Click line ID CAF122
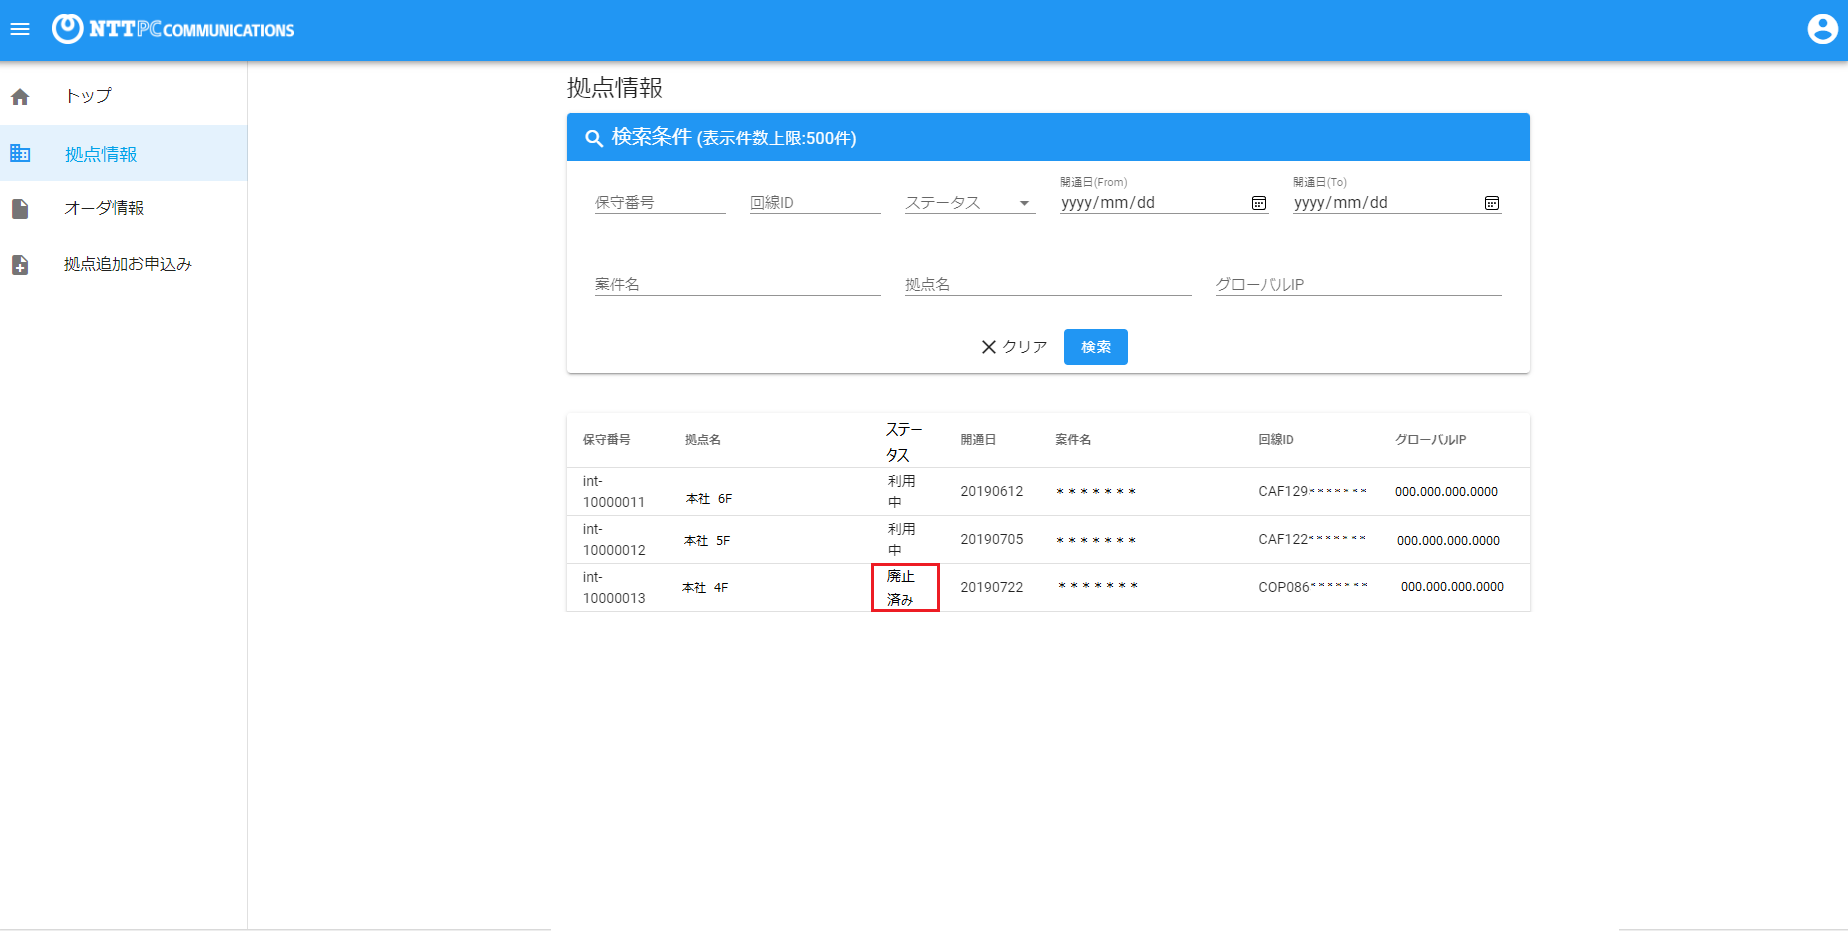The image size is (1848, 931). point(1312,540)
